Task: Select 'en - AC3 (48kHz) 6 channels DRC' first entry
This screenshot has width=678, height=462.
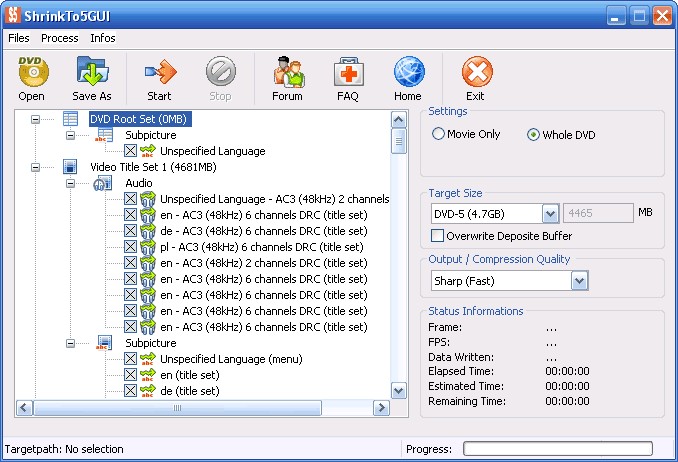Action: coord(264,215)
